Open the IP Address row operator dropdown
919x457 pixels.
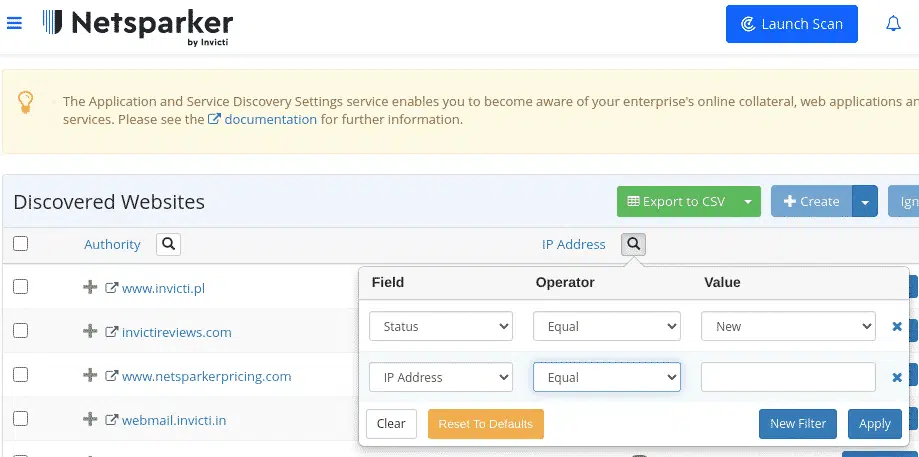coord(607,377)
